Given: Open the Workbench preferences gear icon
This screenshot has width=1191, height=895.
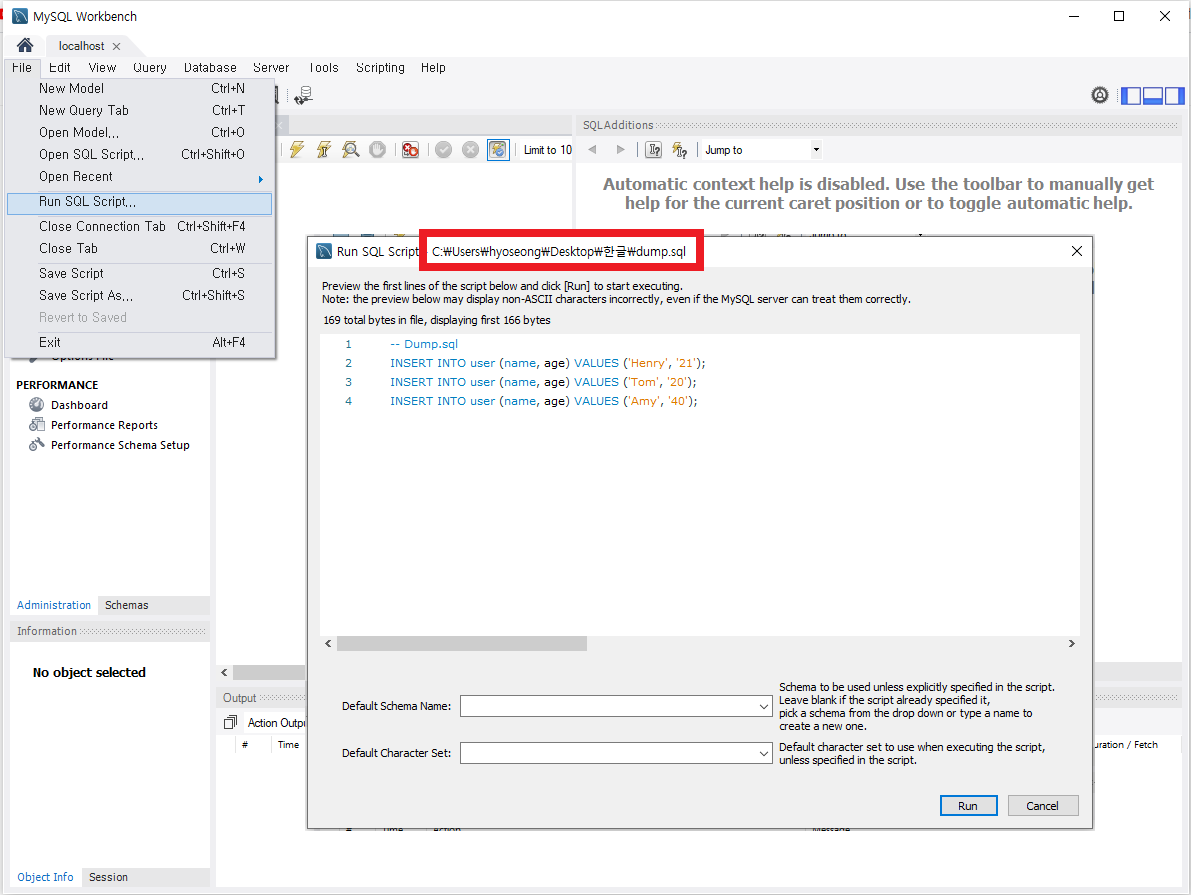Looking at the screenshot, I should 1100,95.
